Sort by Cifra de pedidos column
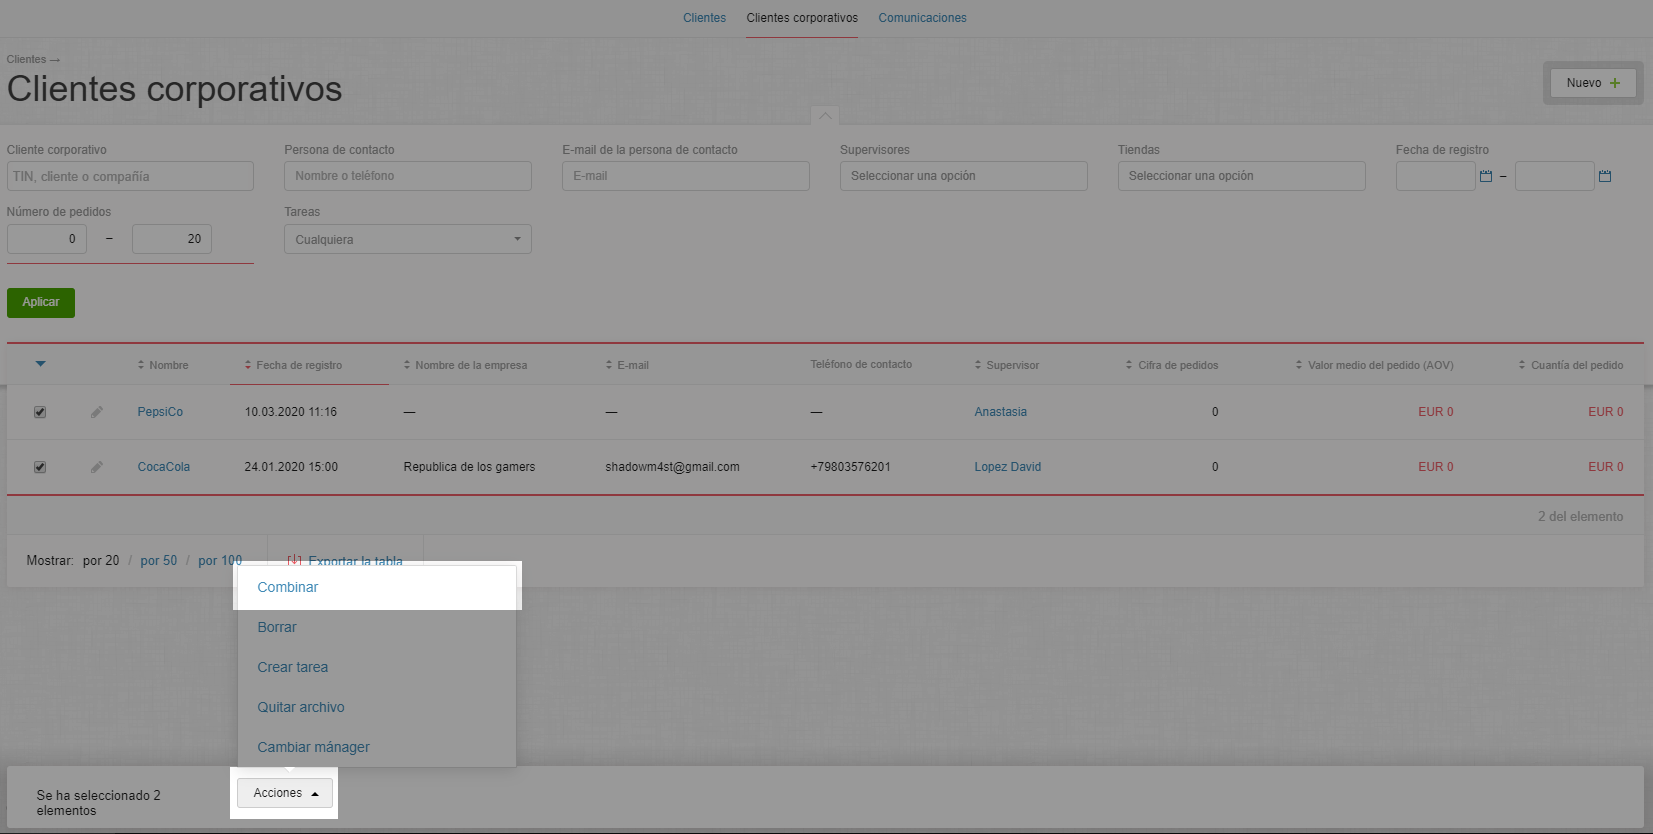Viewport: 1653px width, 834px height. click(1172, 365)
